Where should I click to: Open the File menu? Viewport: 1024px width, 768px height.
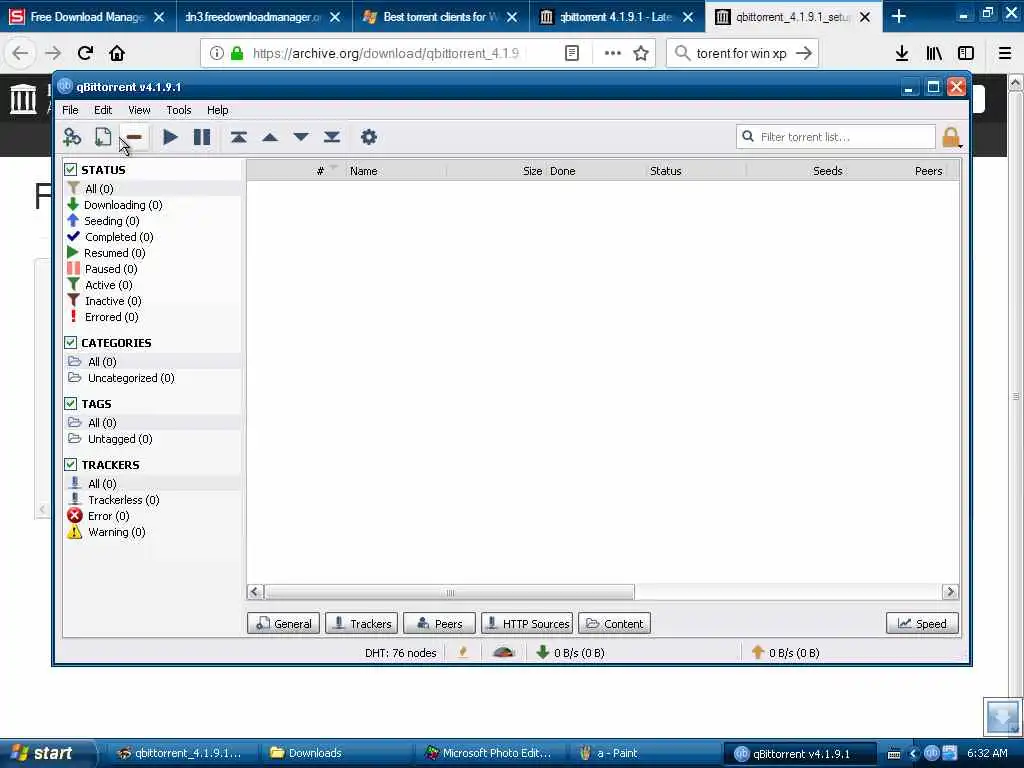click(70, 110)
